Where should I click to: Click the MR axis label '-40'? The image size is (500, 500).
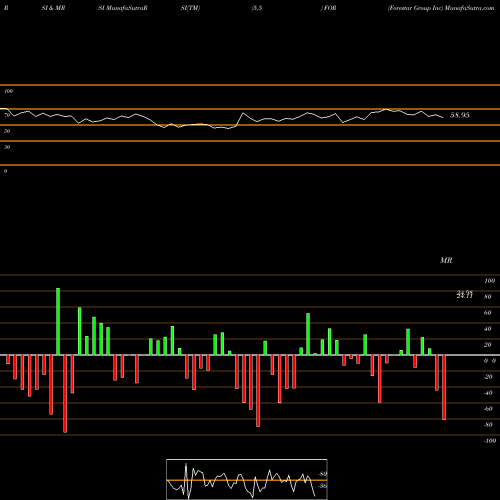click(x=488, y=393)
